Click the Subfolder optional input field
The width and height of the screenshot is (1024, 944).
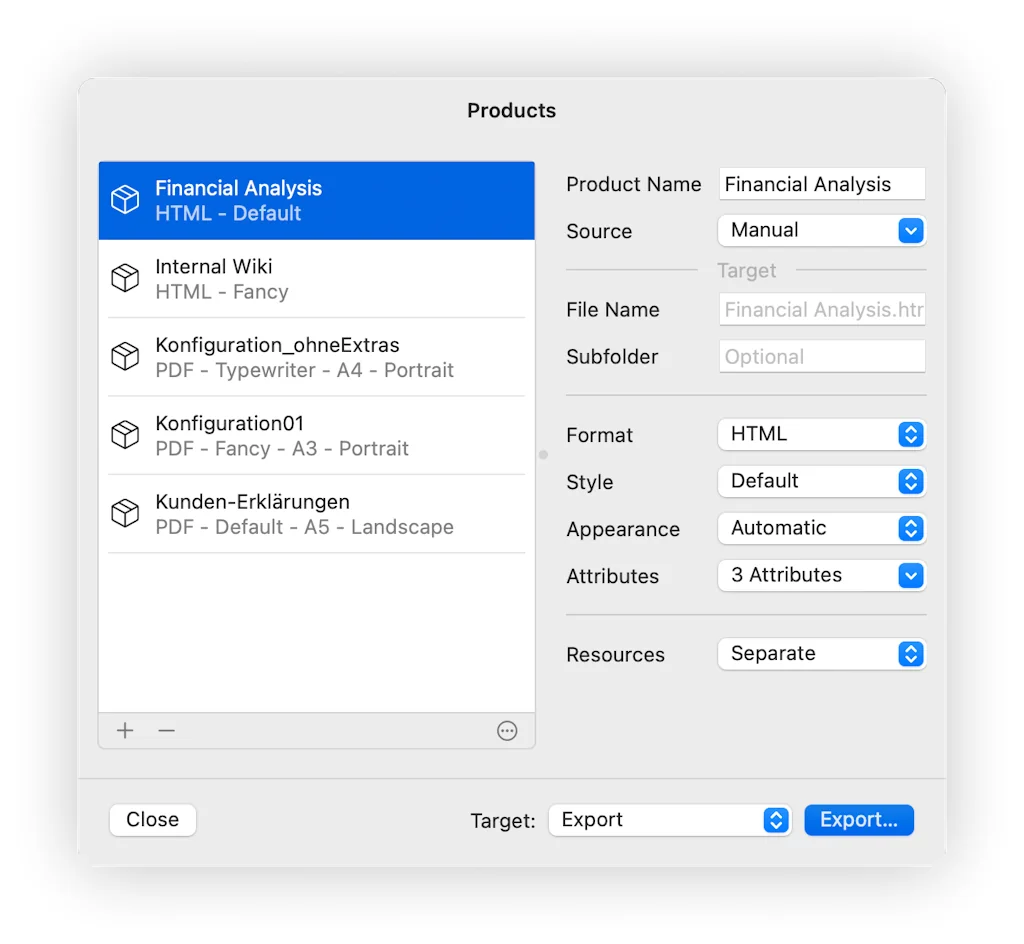click(x=821, y=357)
